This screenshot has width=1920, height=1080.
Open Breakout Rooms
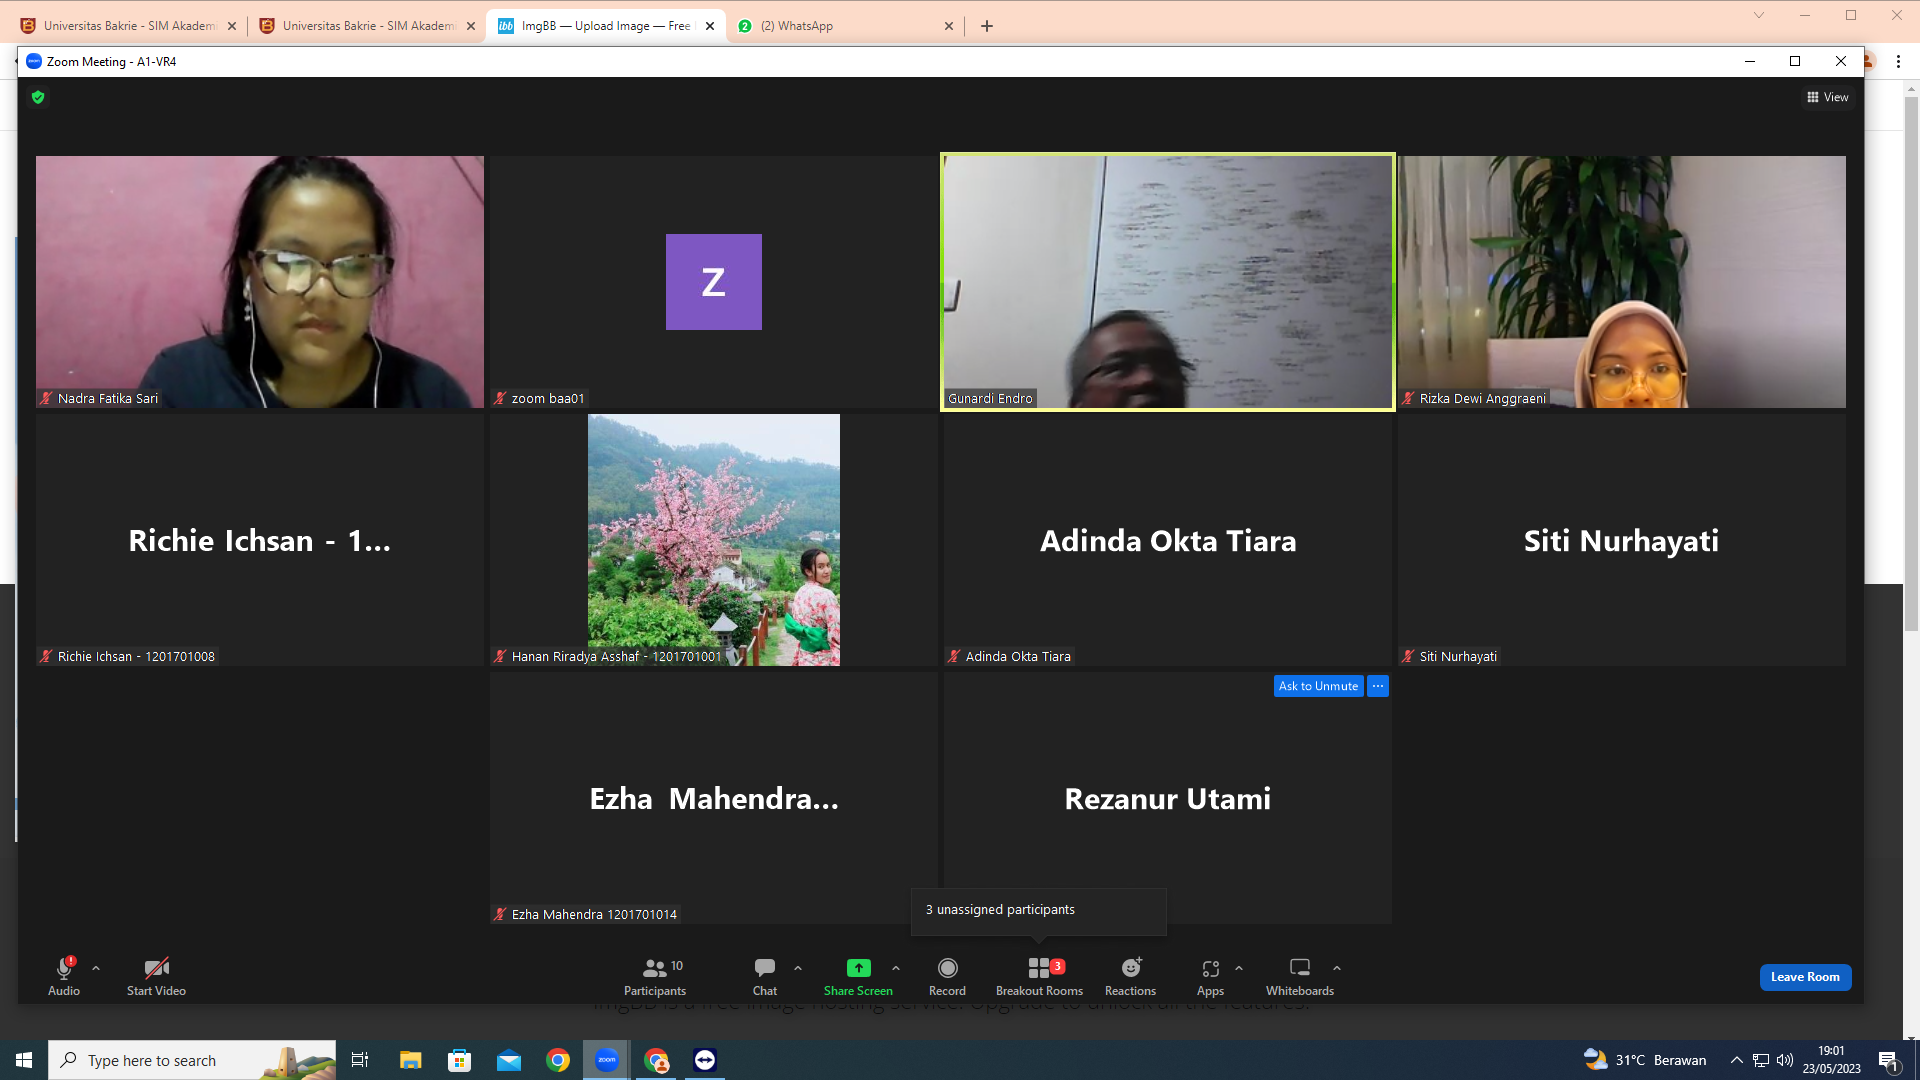(1039, 976)
